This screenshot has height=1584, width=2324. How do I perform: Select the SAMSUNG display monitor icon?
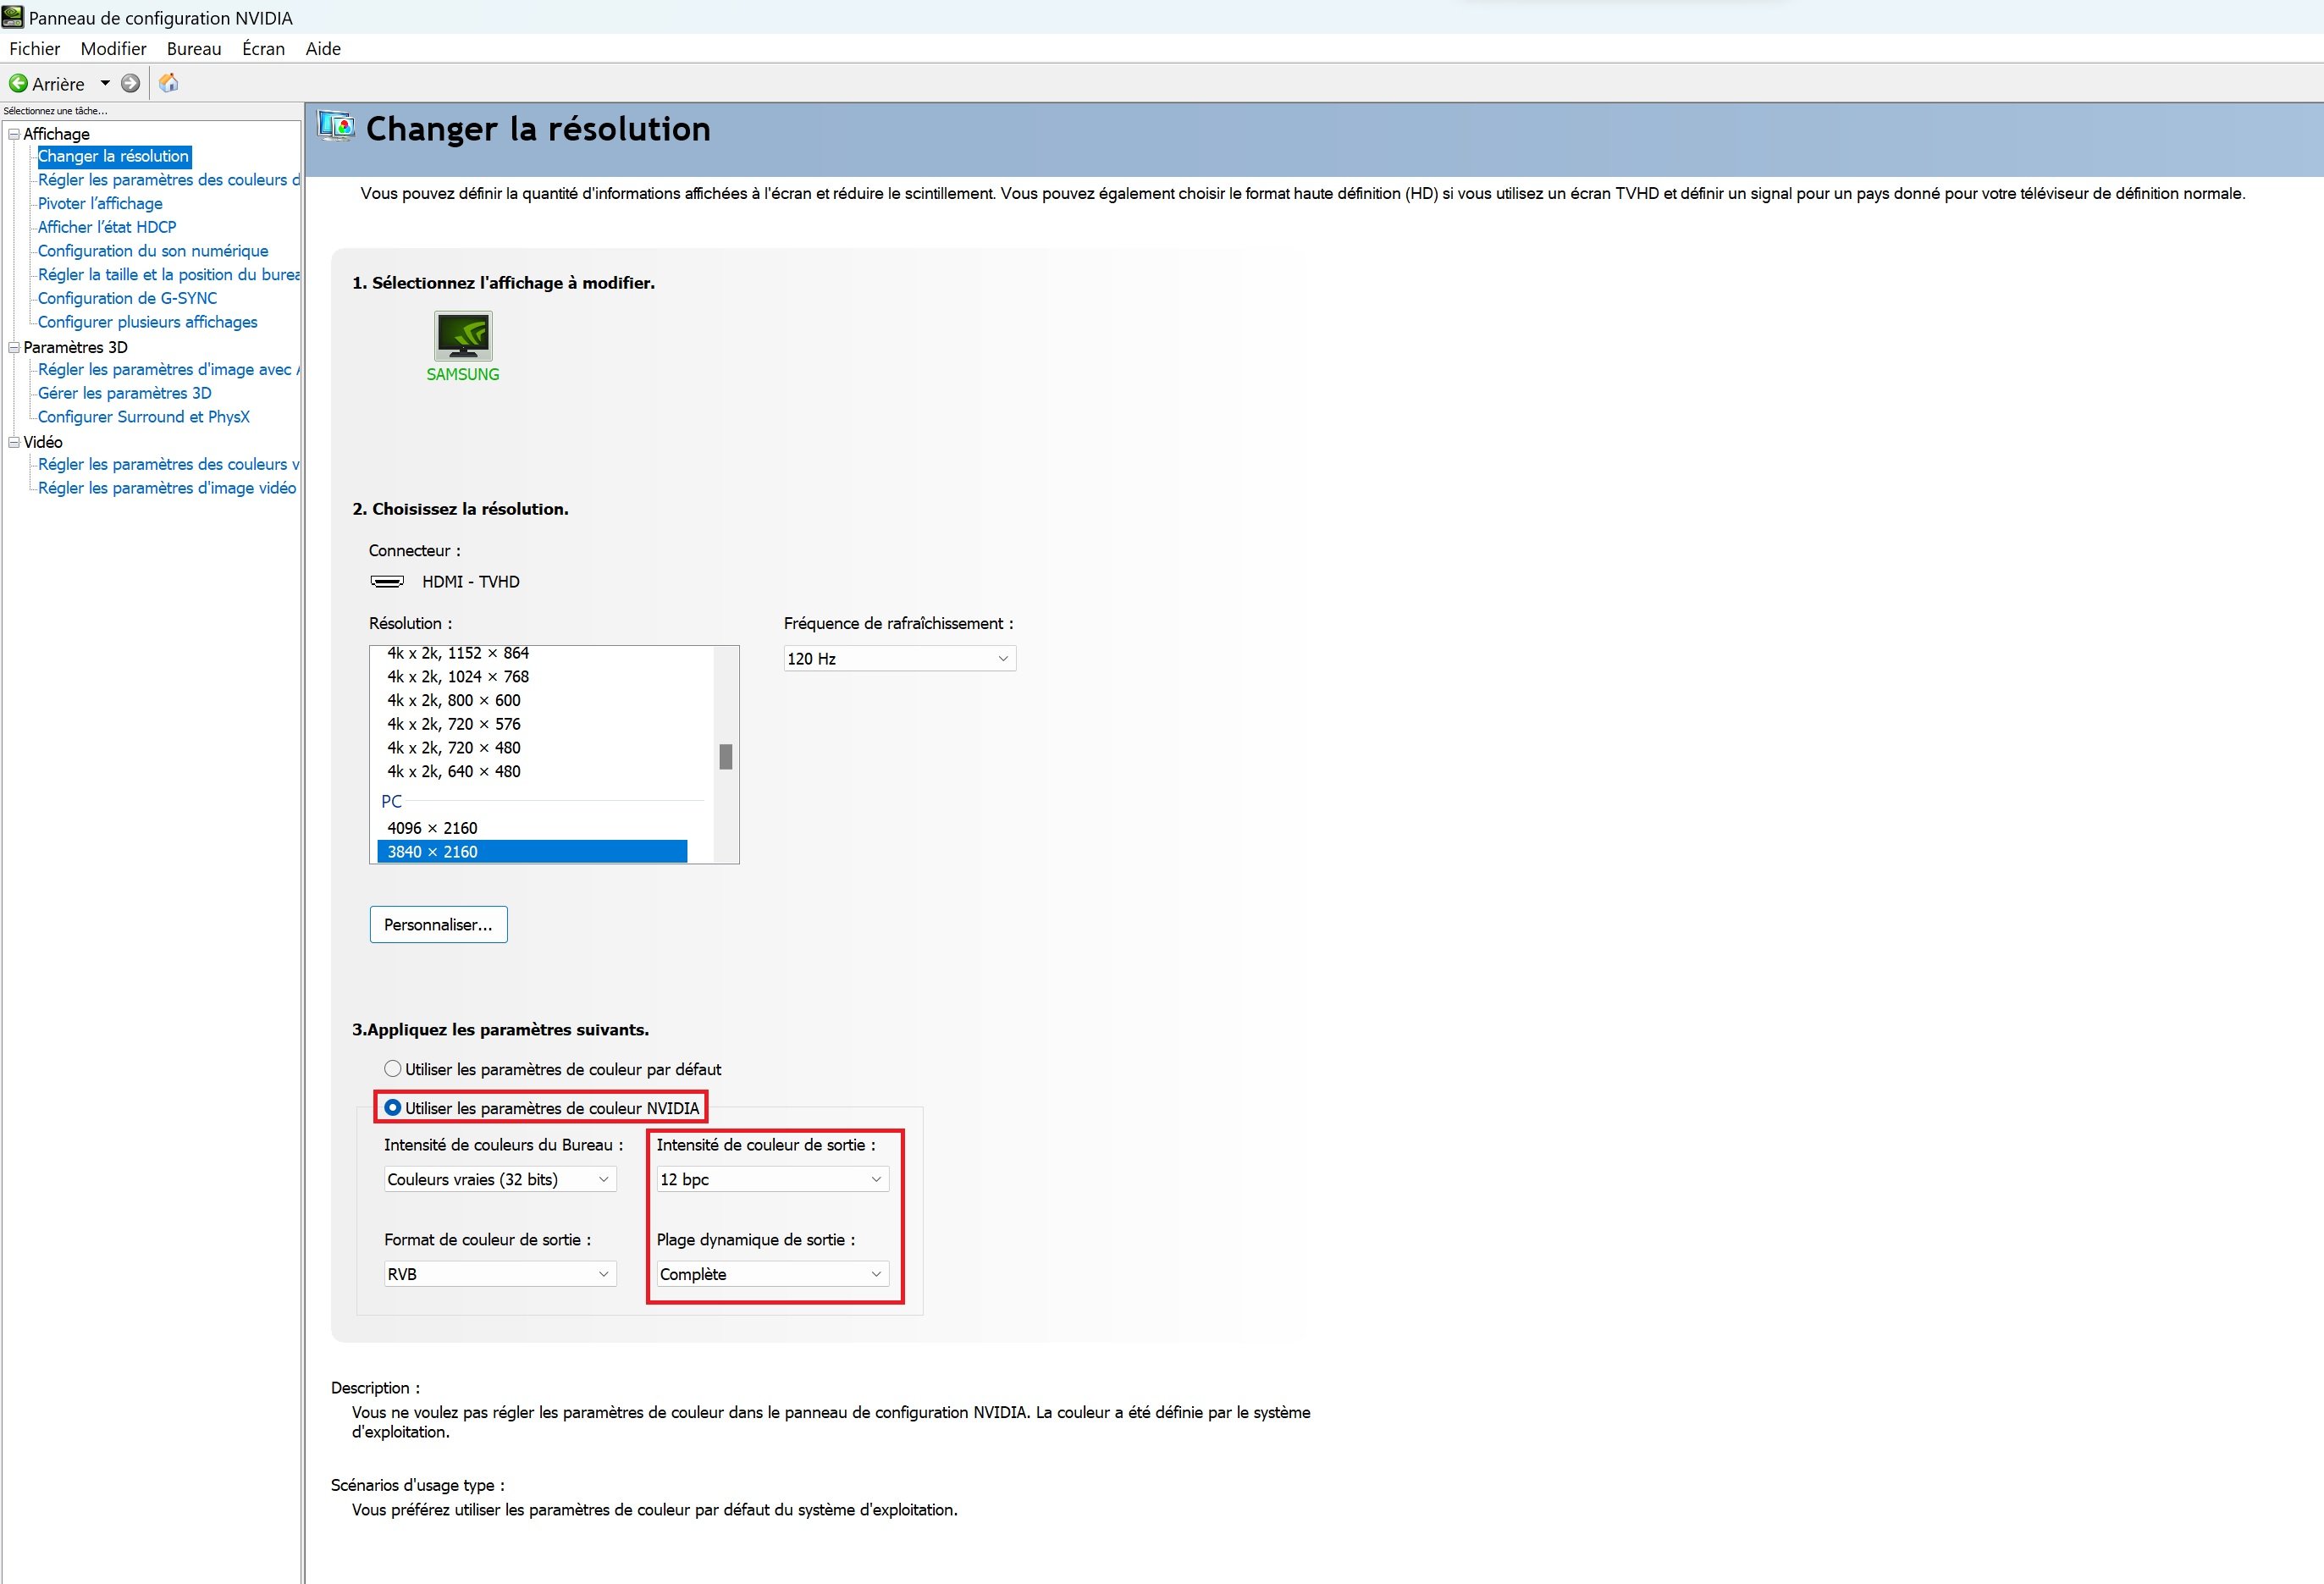point(463,336)
